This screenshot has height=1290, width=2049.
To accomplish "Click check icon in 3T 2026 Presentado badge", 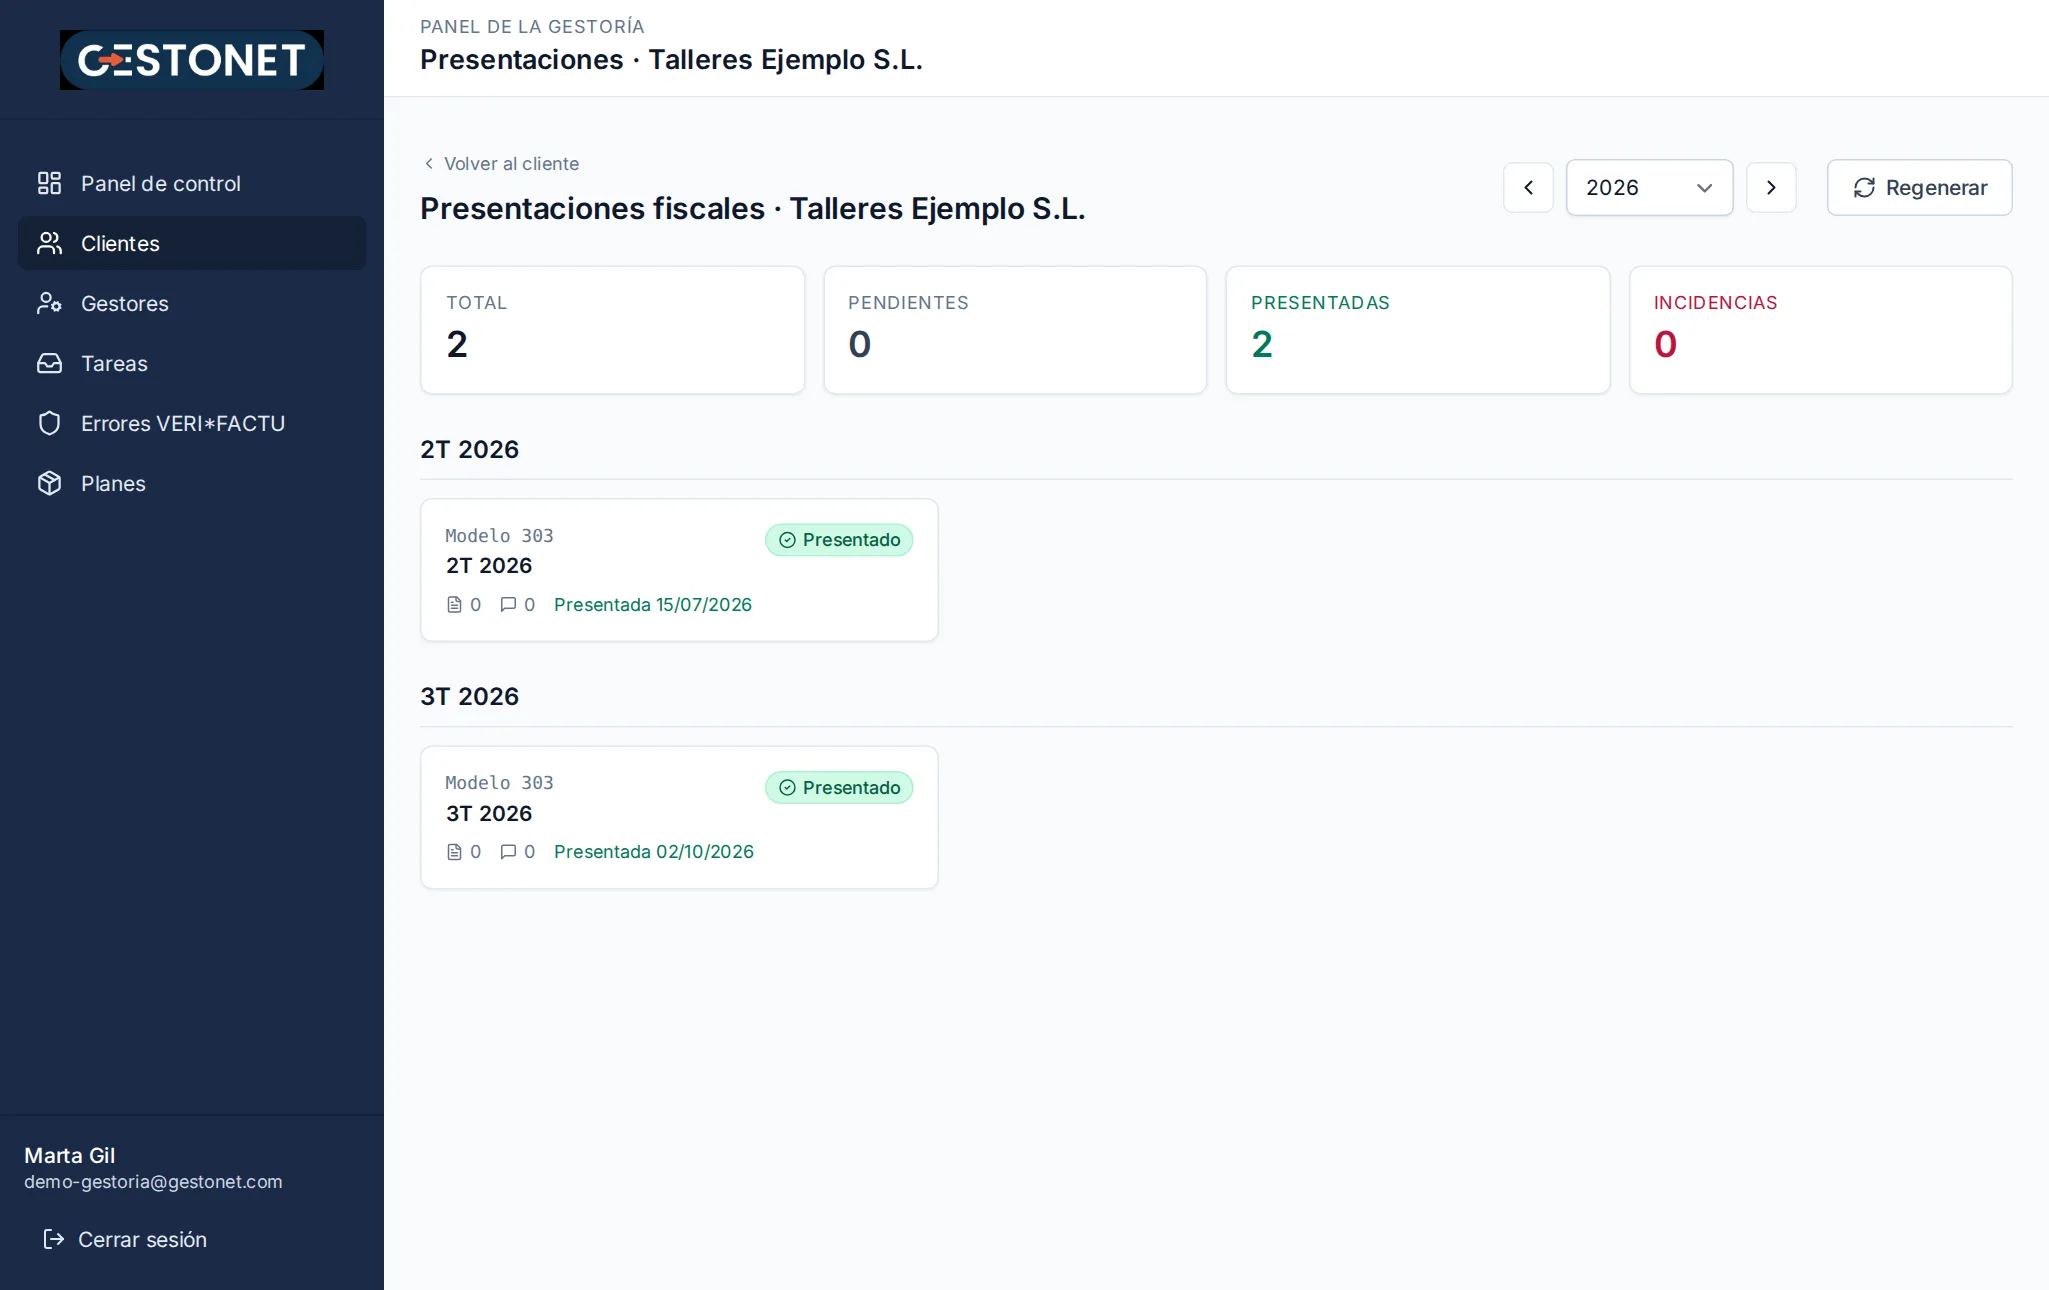I will [x=787, y=788].
